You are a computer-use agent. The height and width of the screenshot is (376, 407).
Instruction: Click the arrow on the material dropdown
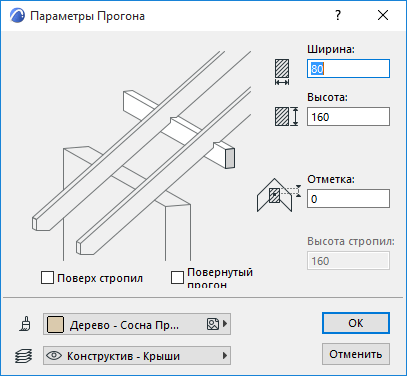click(x=225, y=324)
